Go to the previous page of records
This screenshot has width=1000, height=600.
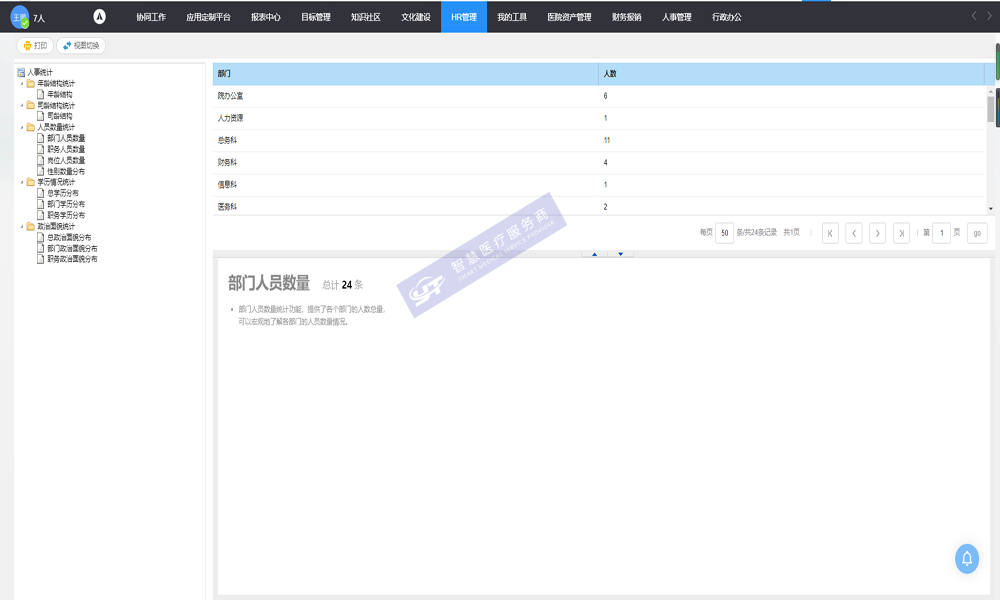(854, 233)
